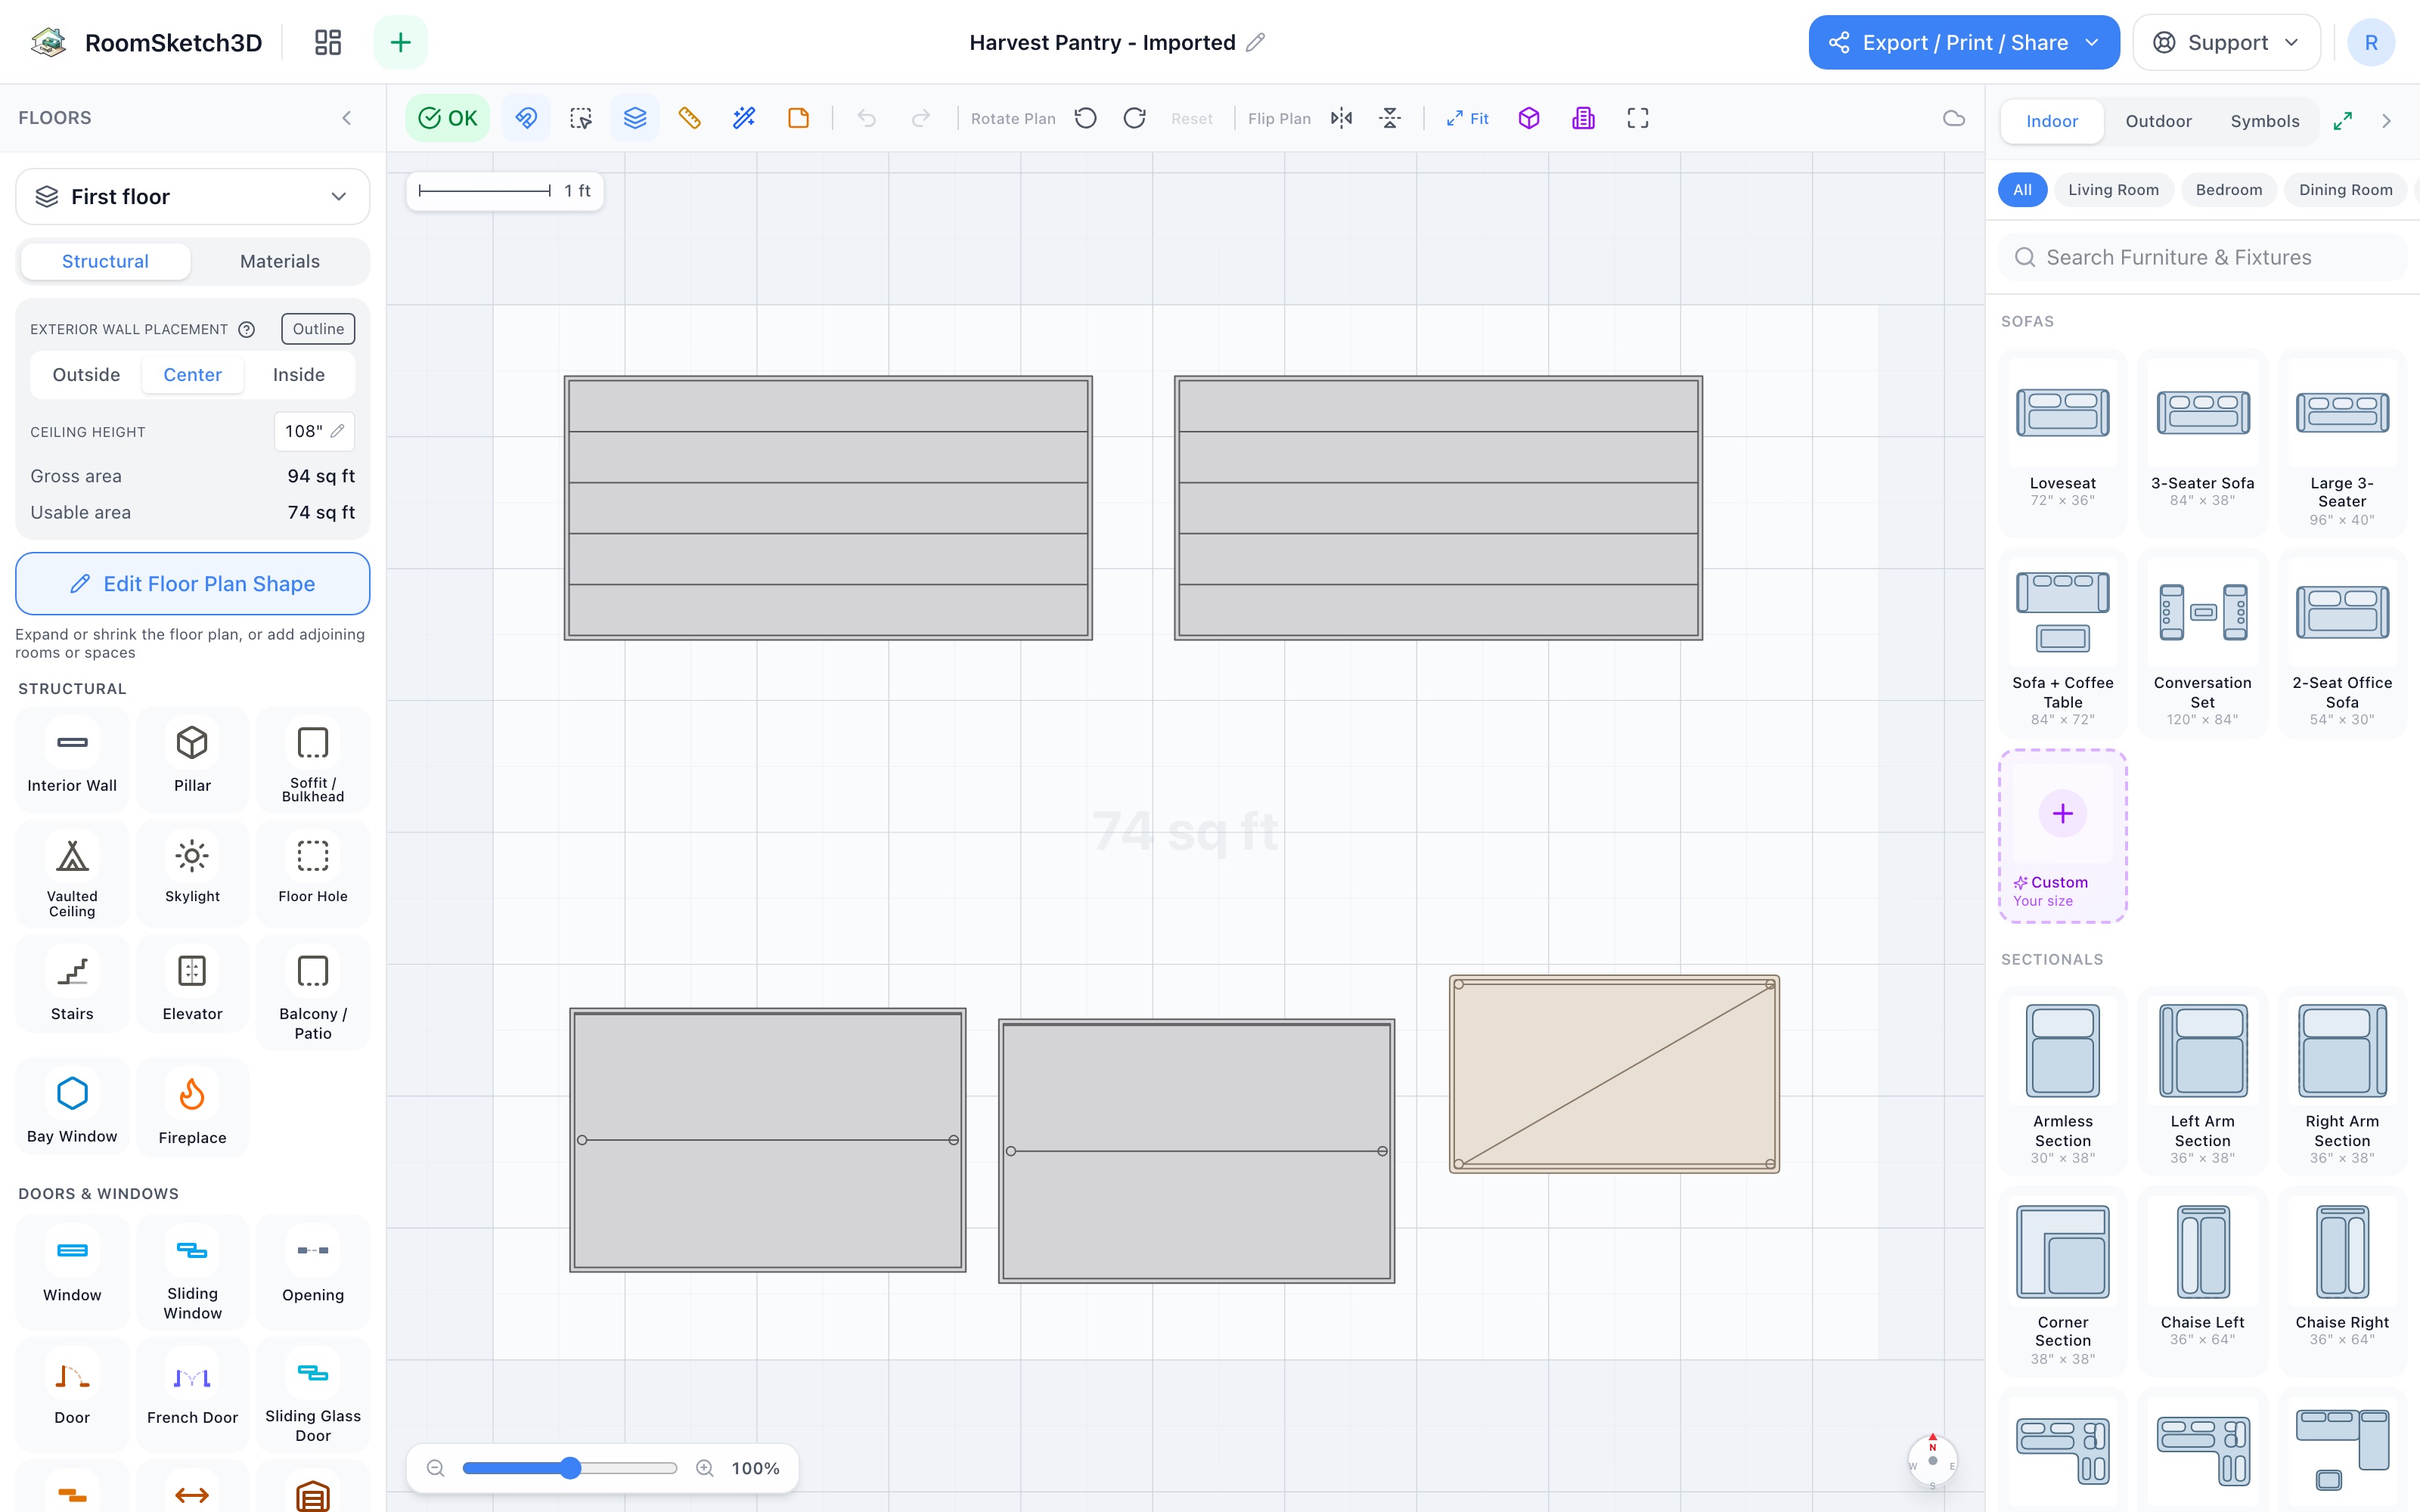
Task: Activate the dashed selection box tool
Action: (x=581, y=118)
